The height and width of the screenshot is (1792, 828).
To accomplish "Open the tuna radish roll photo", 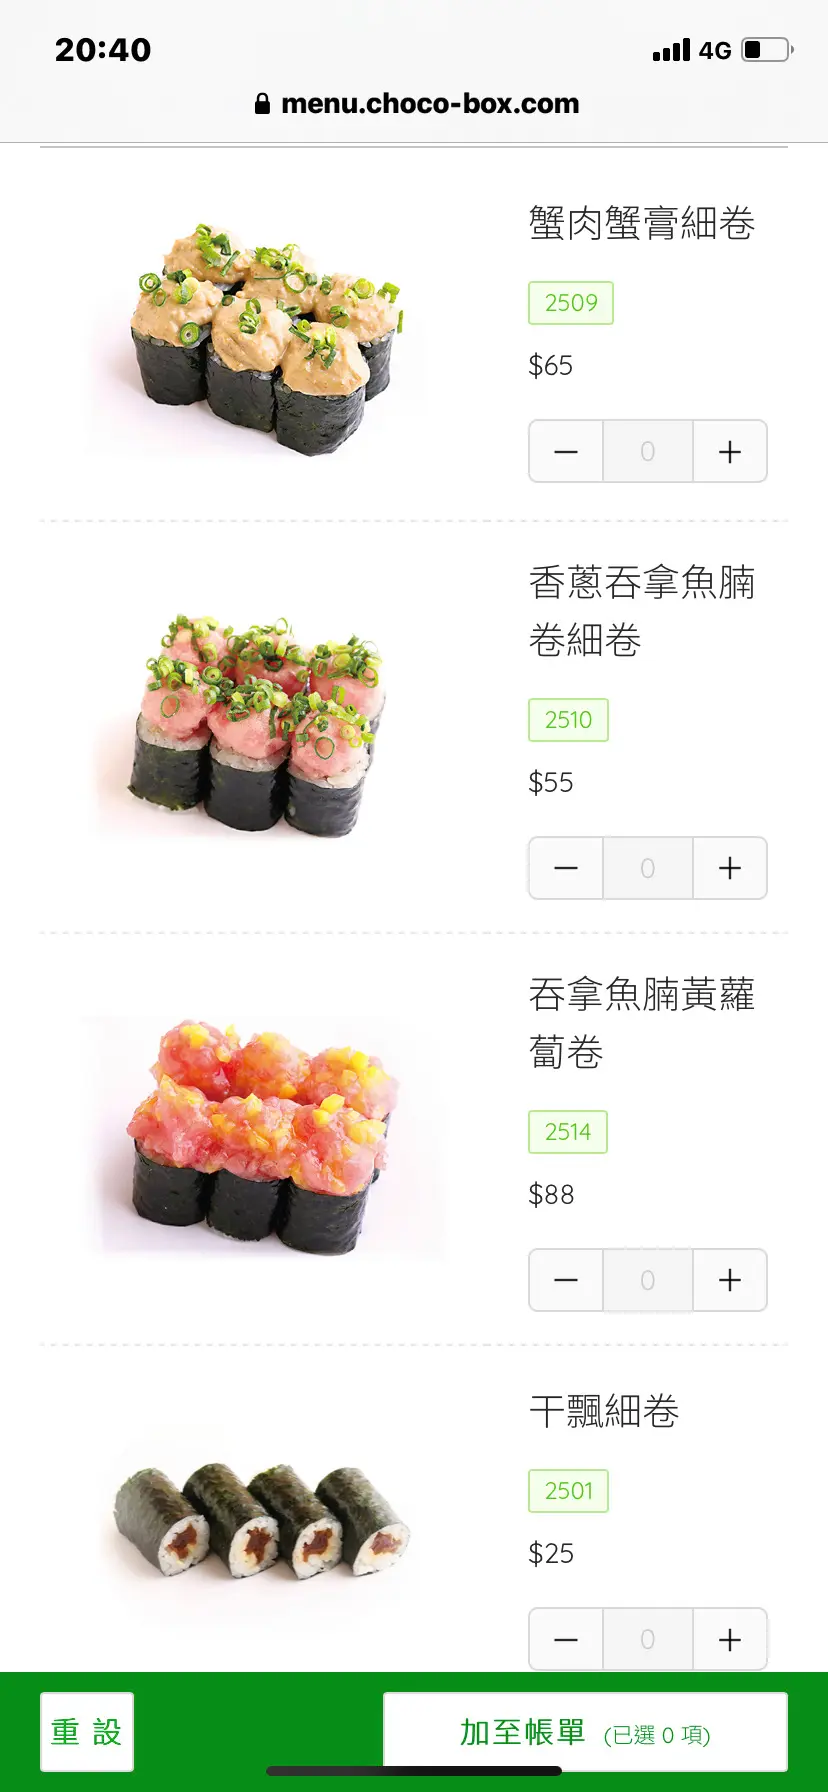I will pyautogui.click(x=264, y=1137).
